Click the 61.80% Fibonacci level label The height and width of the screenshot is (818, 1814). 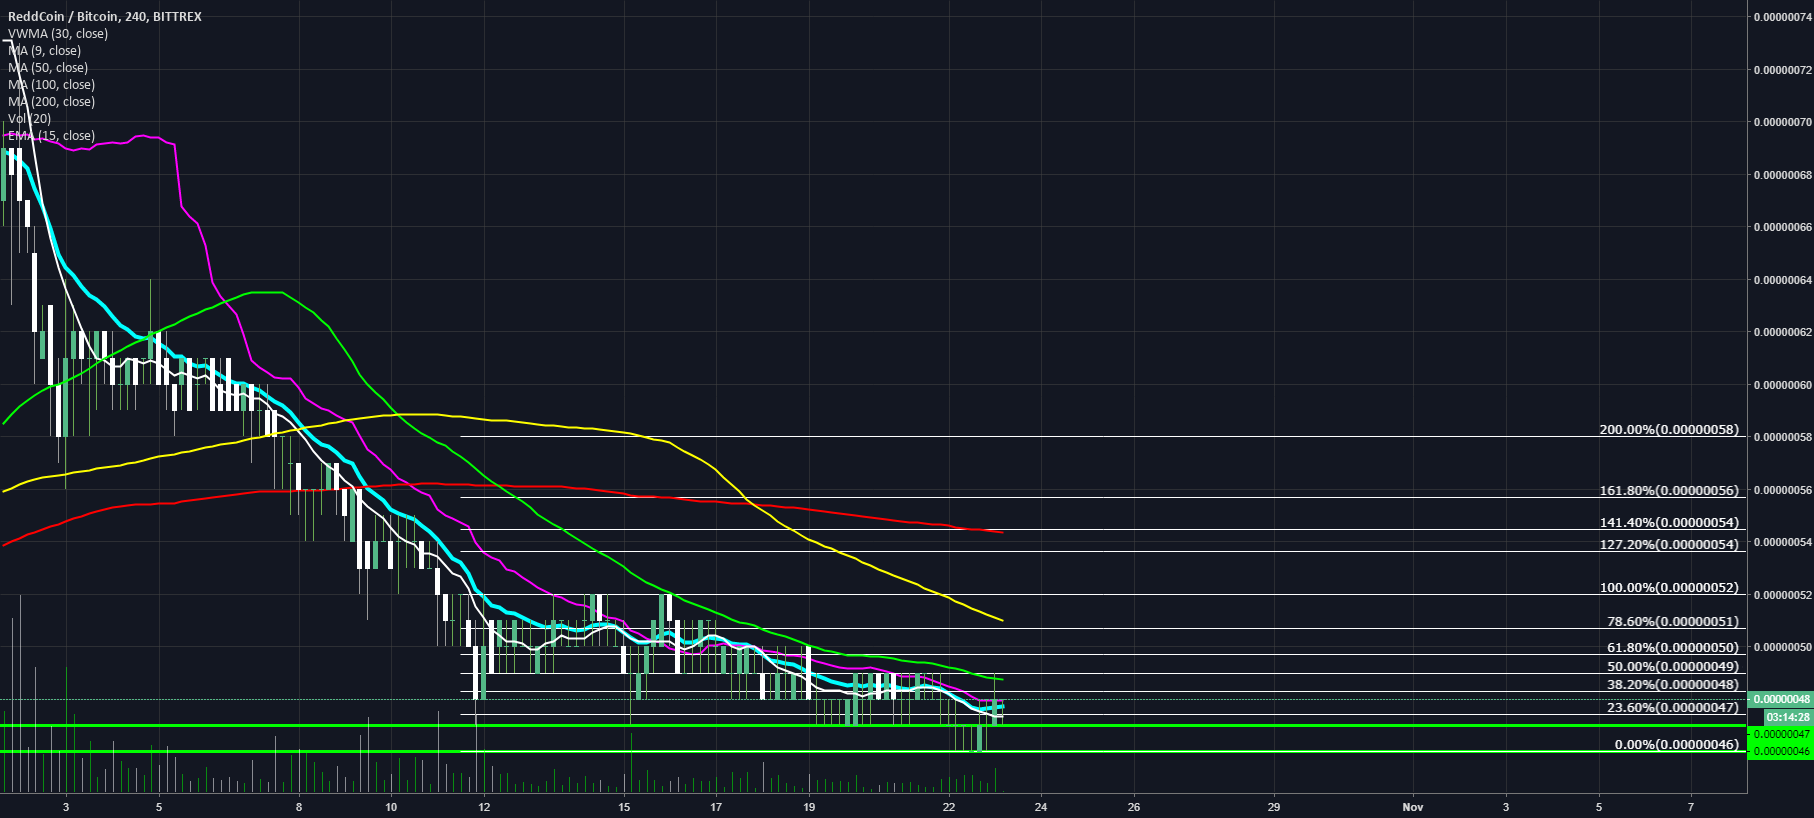(x=1673, y=647)
